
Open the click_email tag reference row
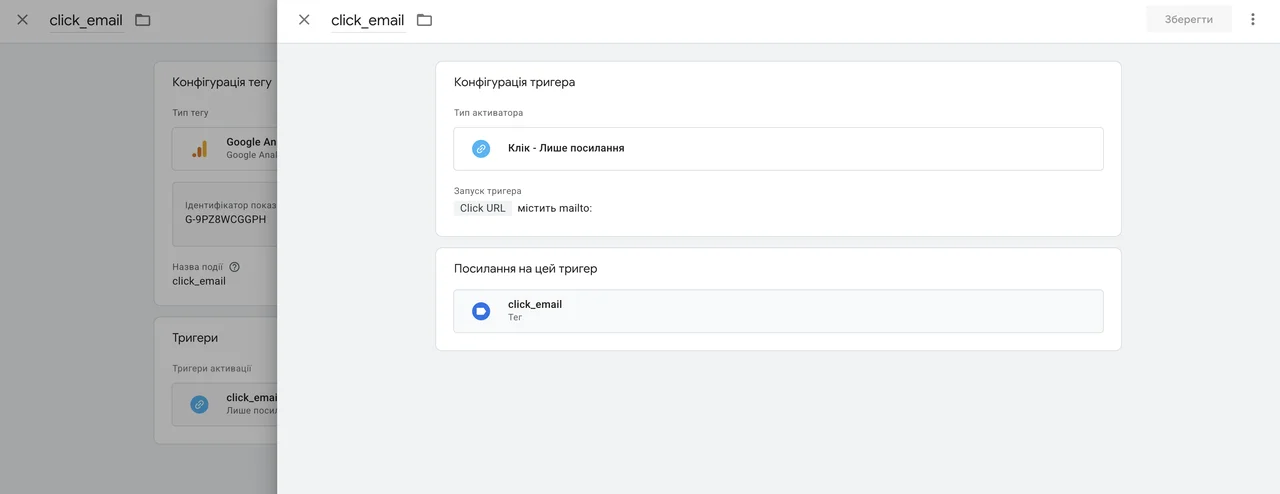point(778,311)
